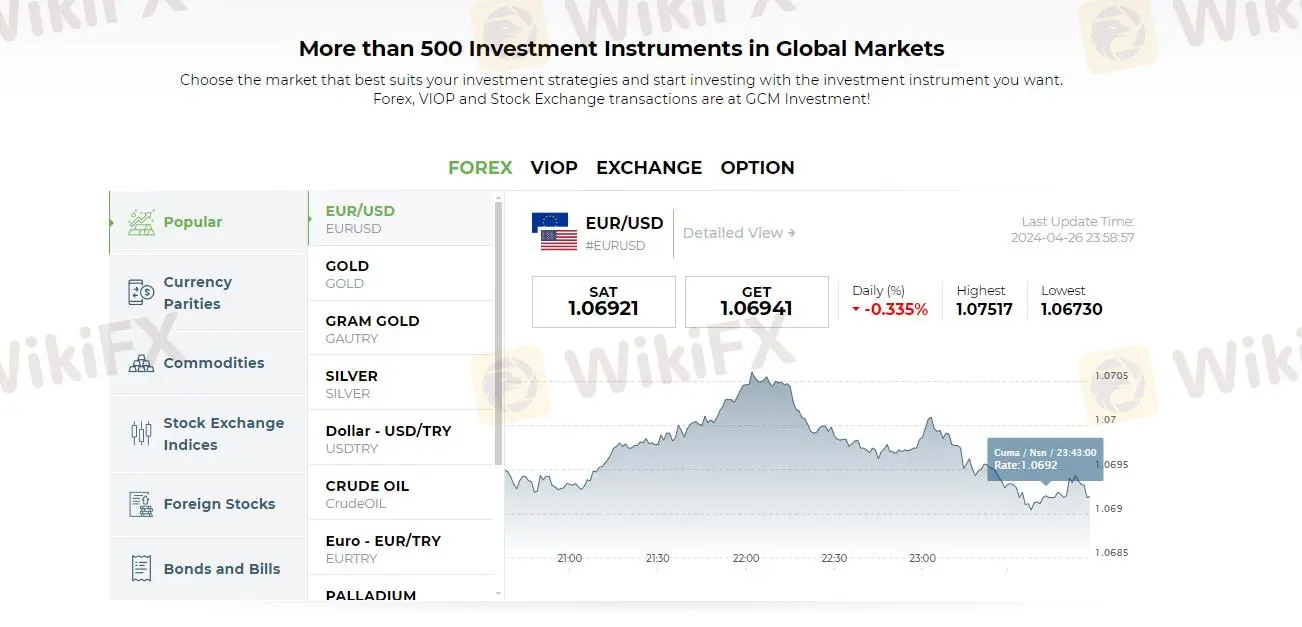Screen dimensions: 1302x627
Task: Click the Commodities gold bars icon
Action: [x=141, y=363]
